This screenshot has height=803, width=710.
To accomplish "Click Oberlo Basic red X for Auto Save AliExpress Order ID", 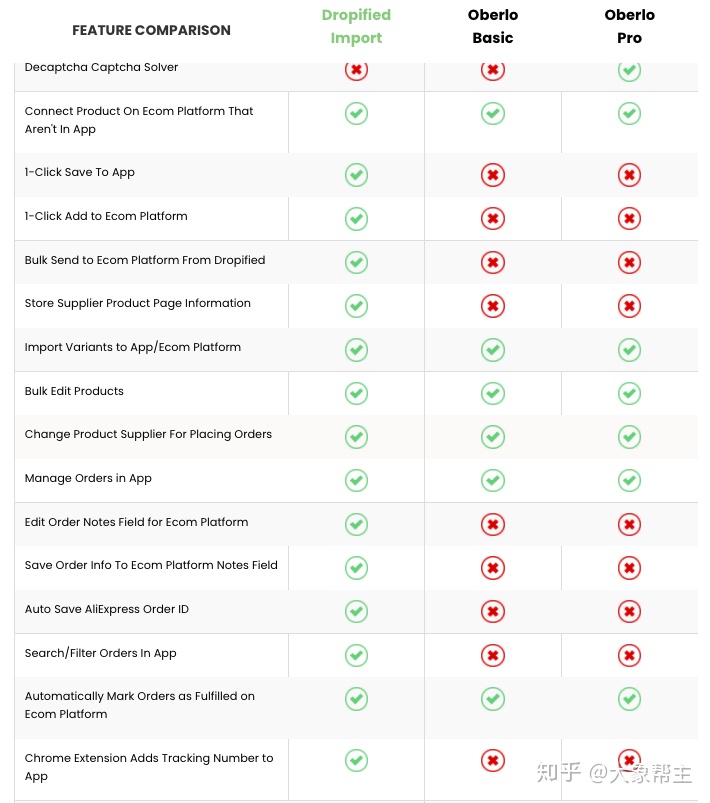I will tap(492, 612).
